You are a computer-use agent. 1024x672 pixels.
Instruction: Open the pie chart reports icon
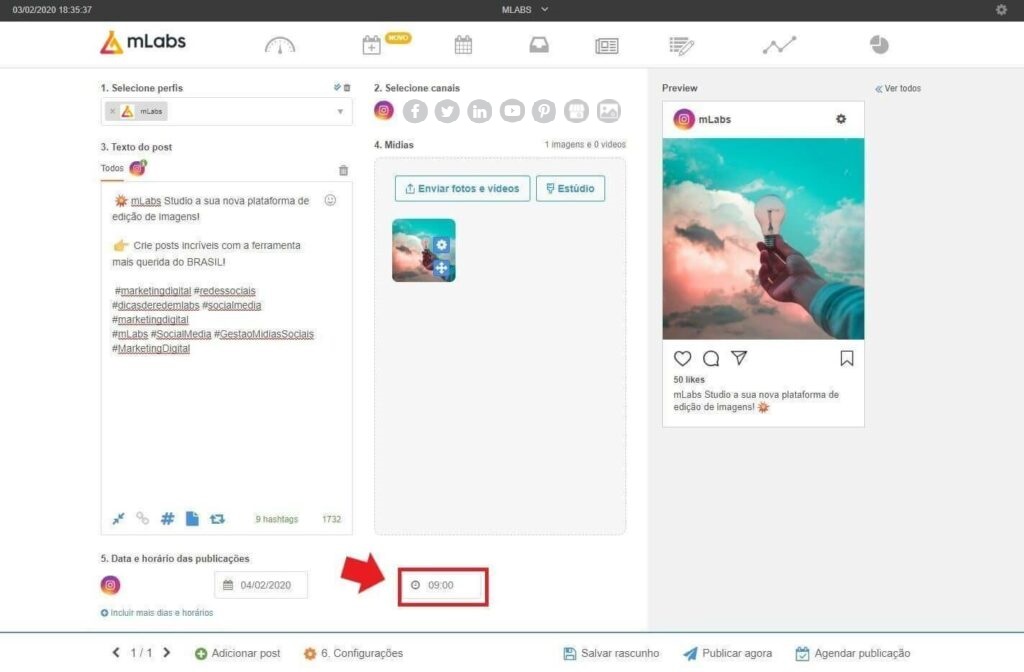(879, 45)
